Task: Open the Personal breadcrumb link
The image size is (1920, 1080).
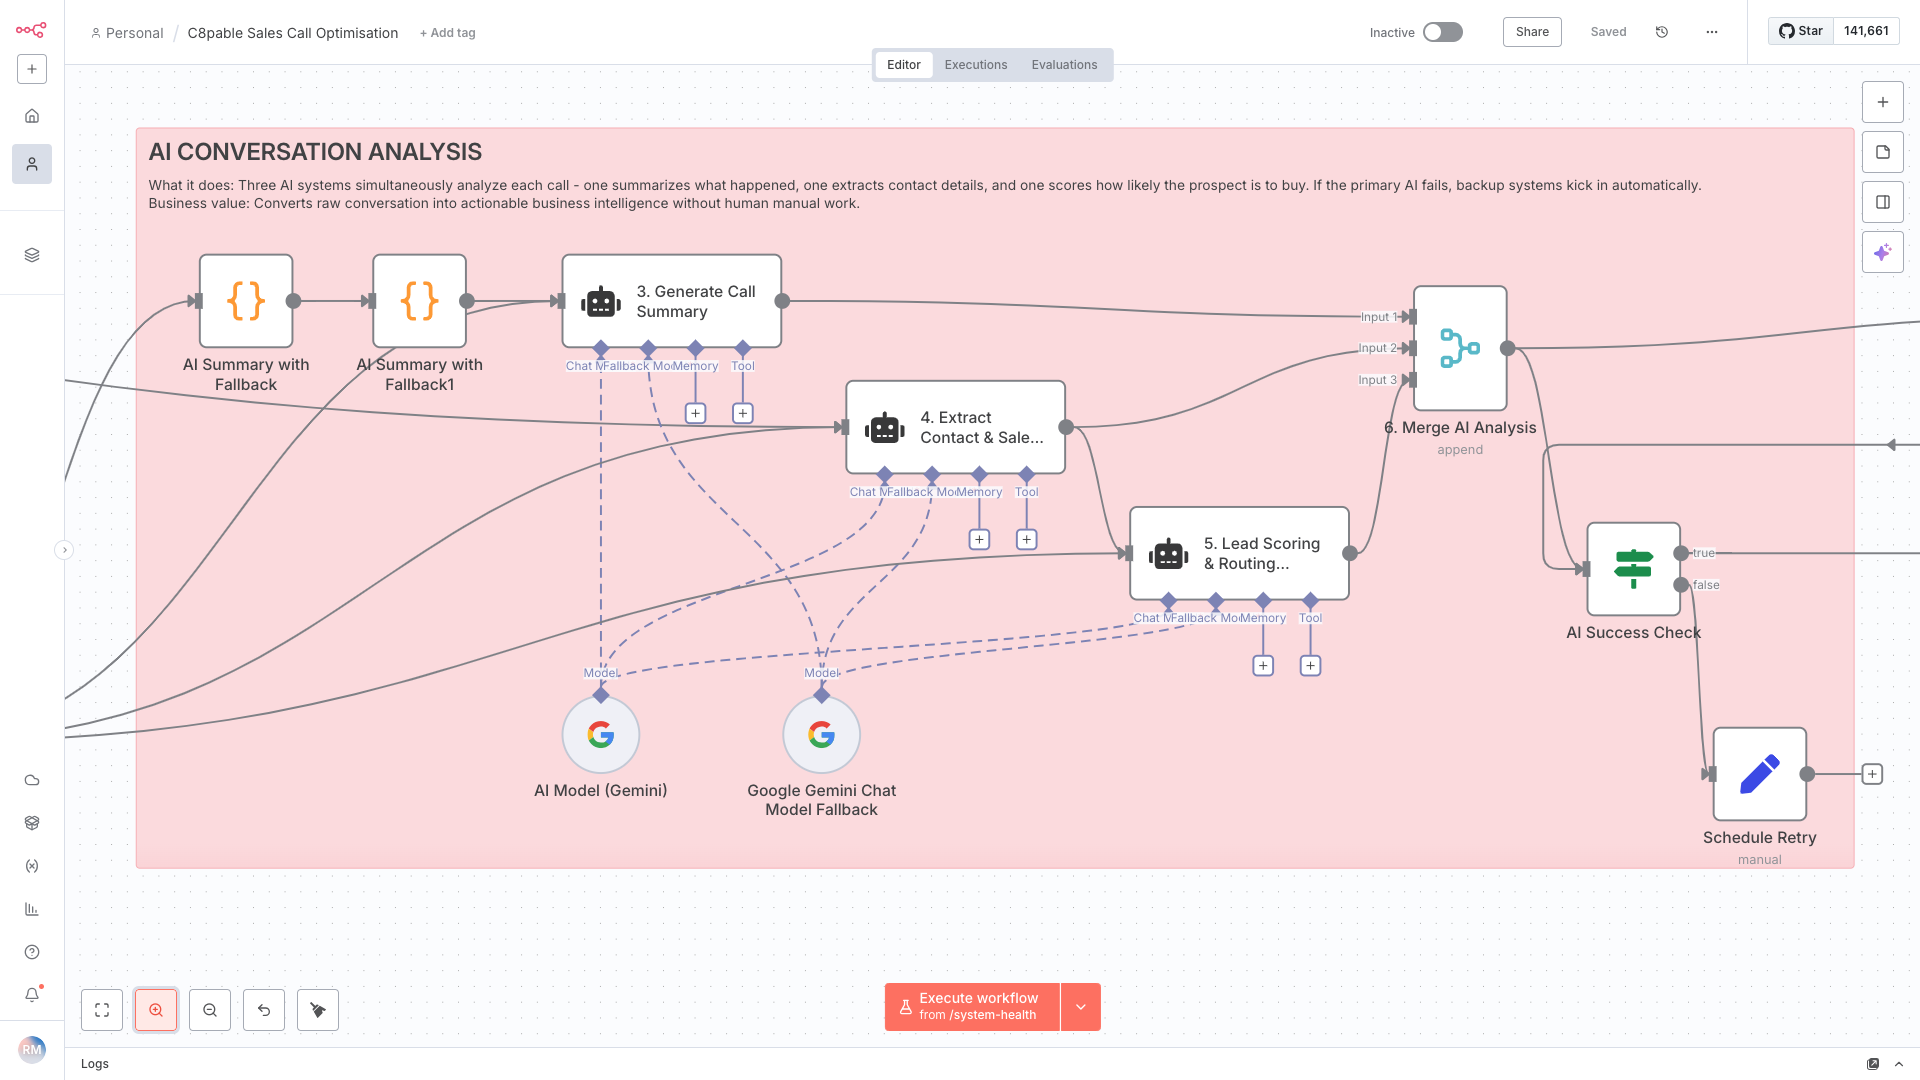Action: 127,33
